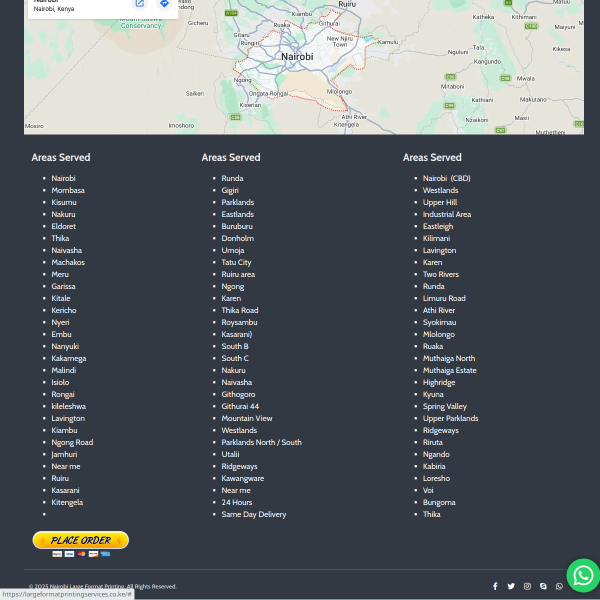Choose Machakos from areas list
600x600 pixels.
pos(68,262)
